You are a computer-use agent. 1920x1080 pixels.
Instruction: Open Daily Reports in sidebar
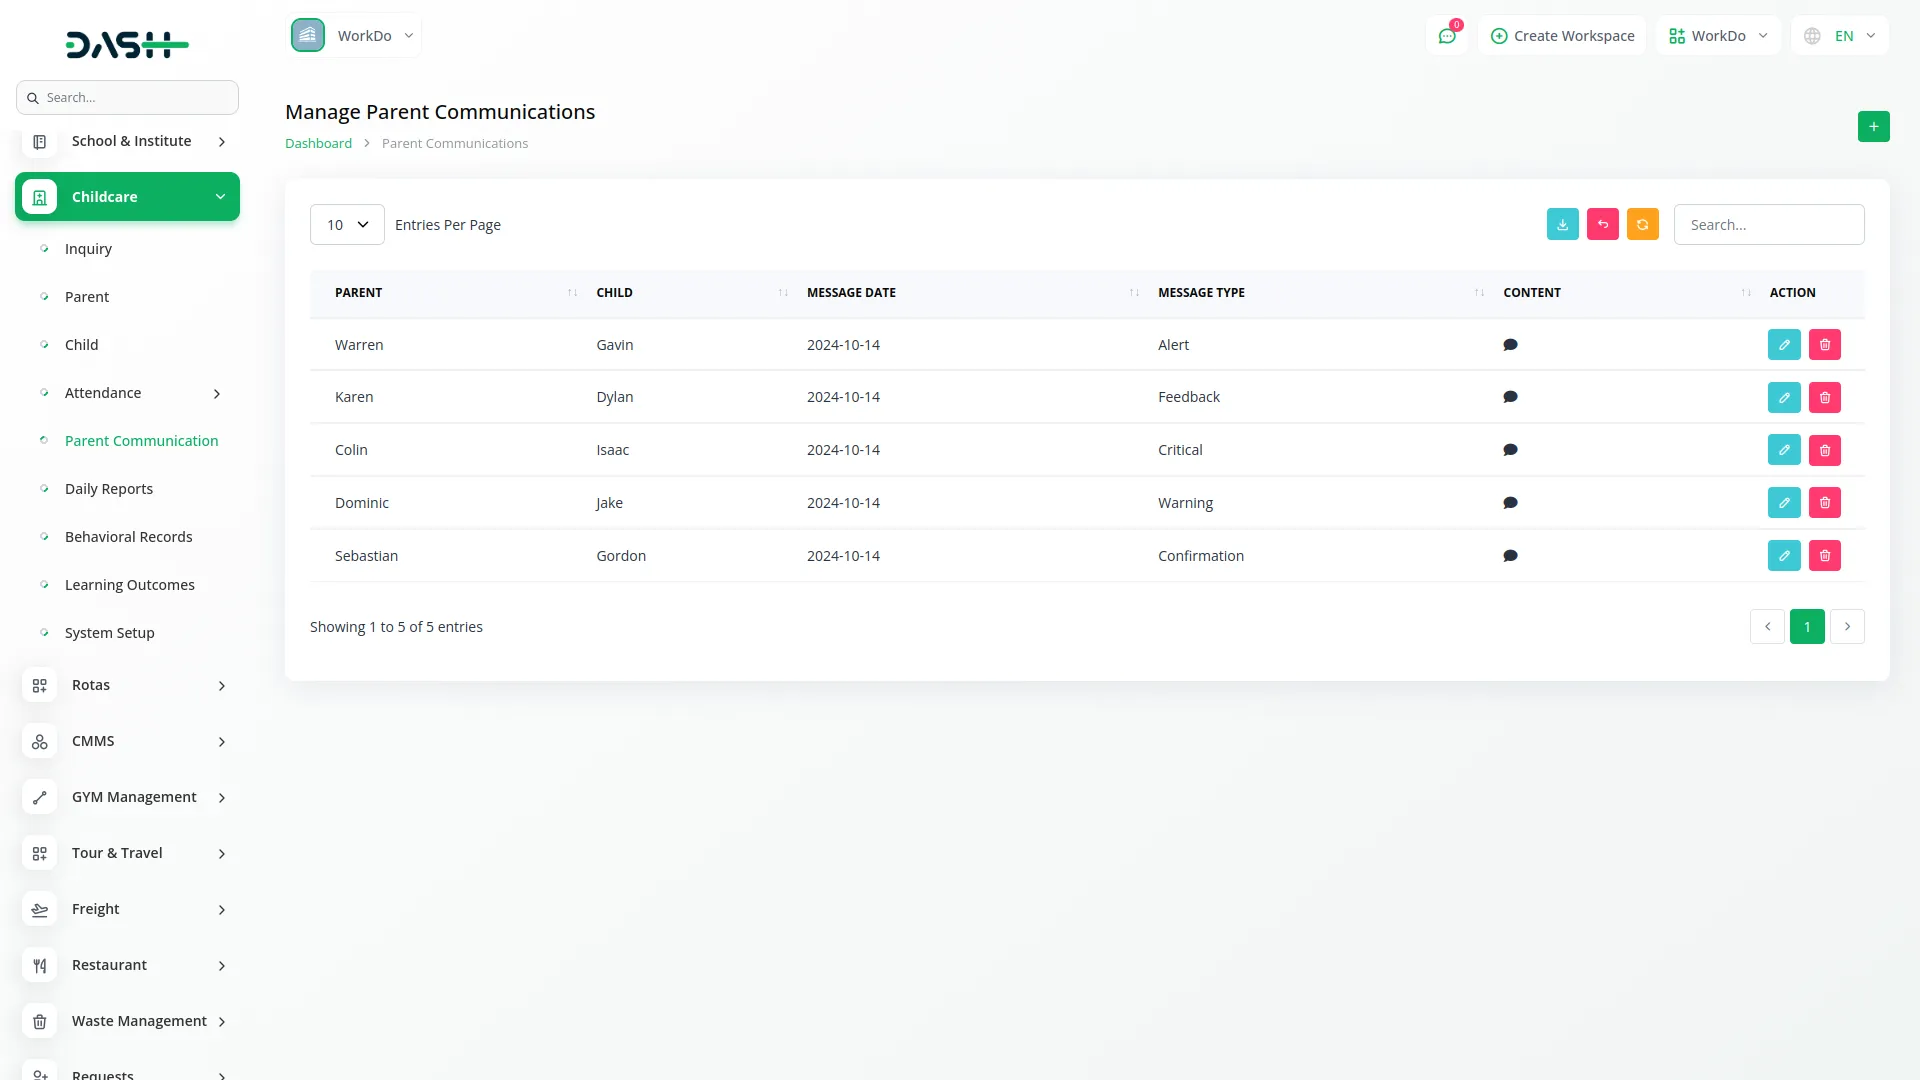coord(109,489)
